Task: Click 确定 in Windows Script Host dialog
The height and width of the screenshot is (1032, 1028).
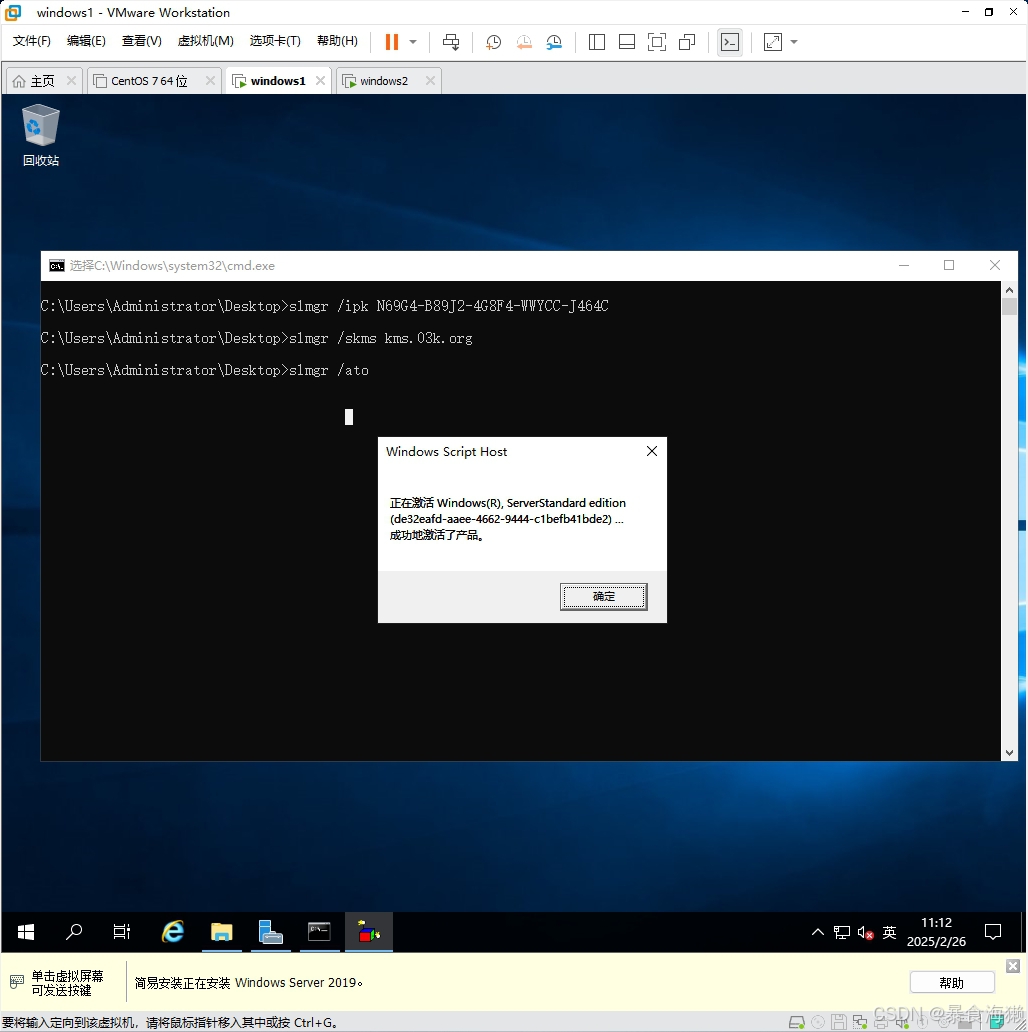Action: pyautogui.click(x=604, y=596)
